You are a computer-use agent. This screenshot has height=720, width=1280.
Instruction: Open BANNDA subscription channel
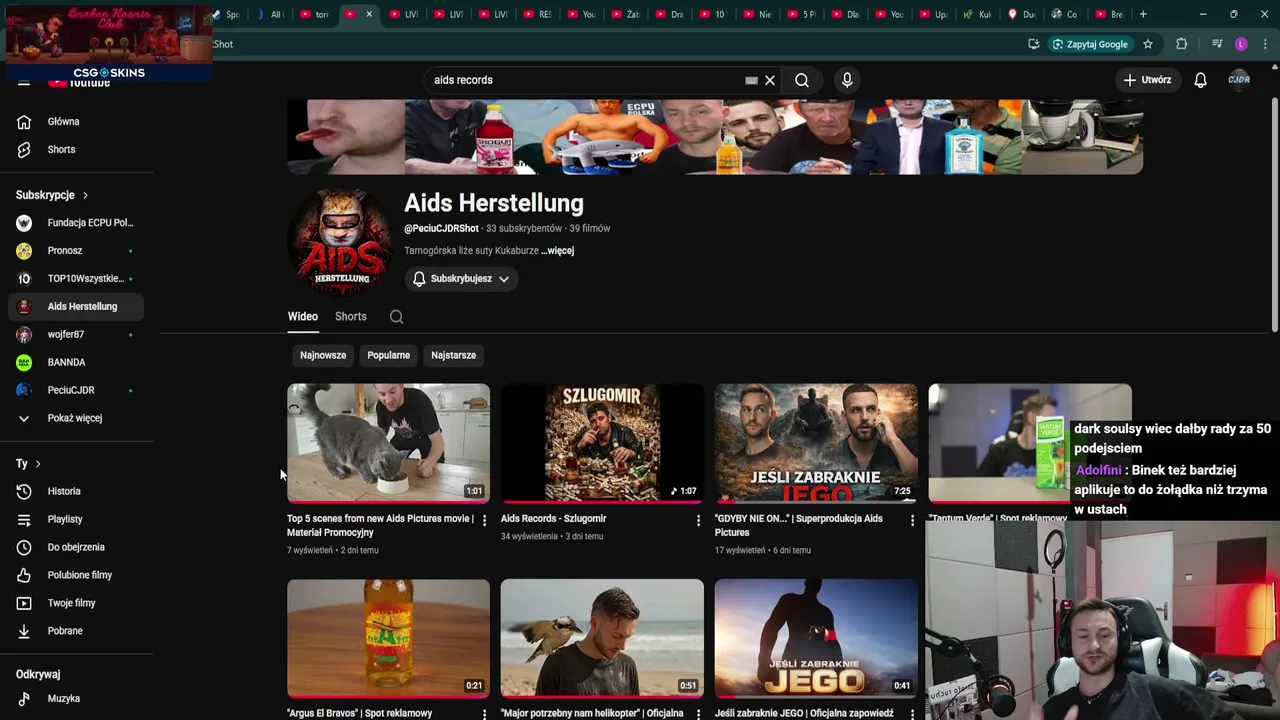[75, 363]
